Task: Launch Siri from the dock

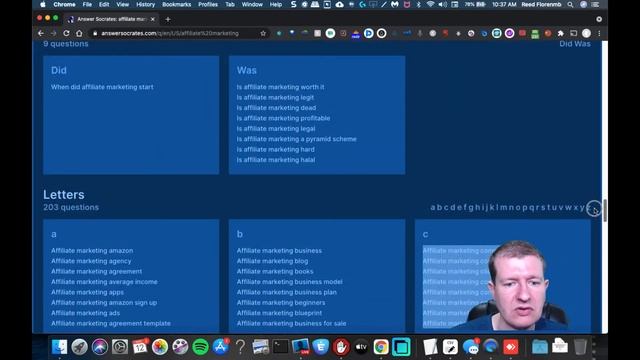Action: click(100, 347)
